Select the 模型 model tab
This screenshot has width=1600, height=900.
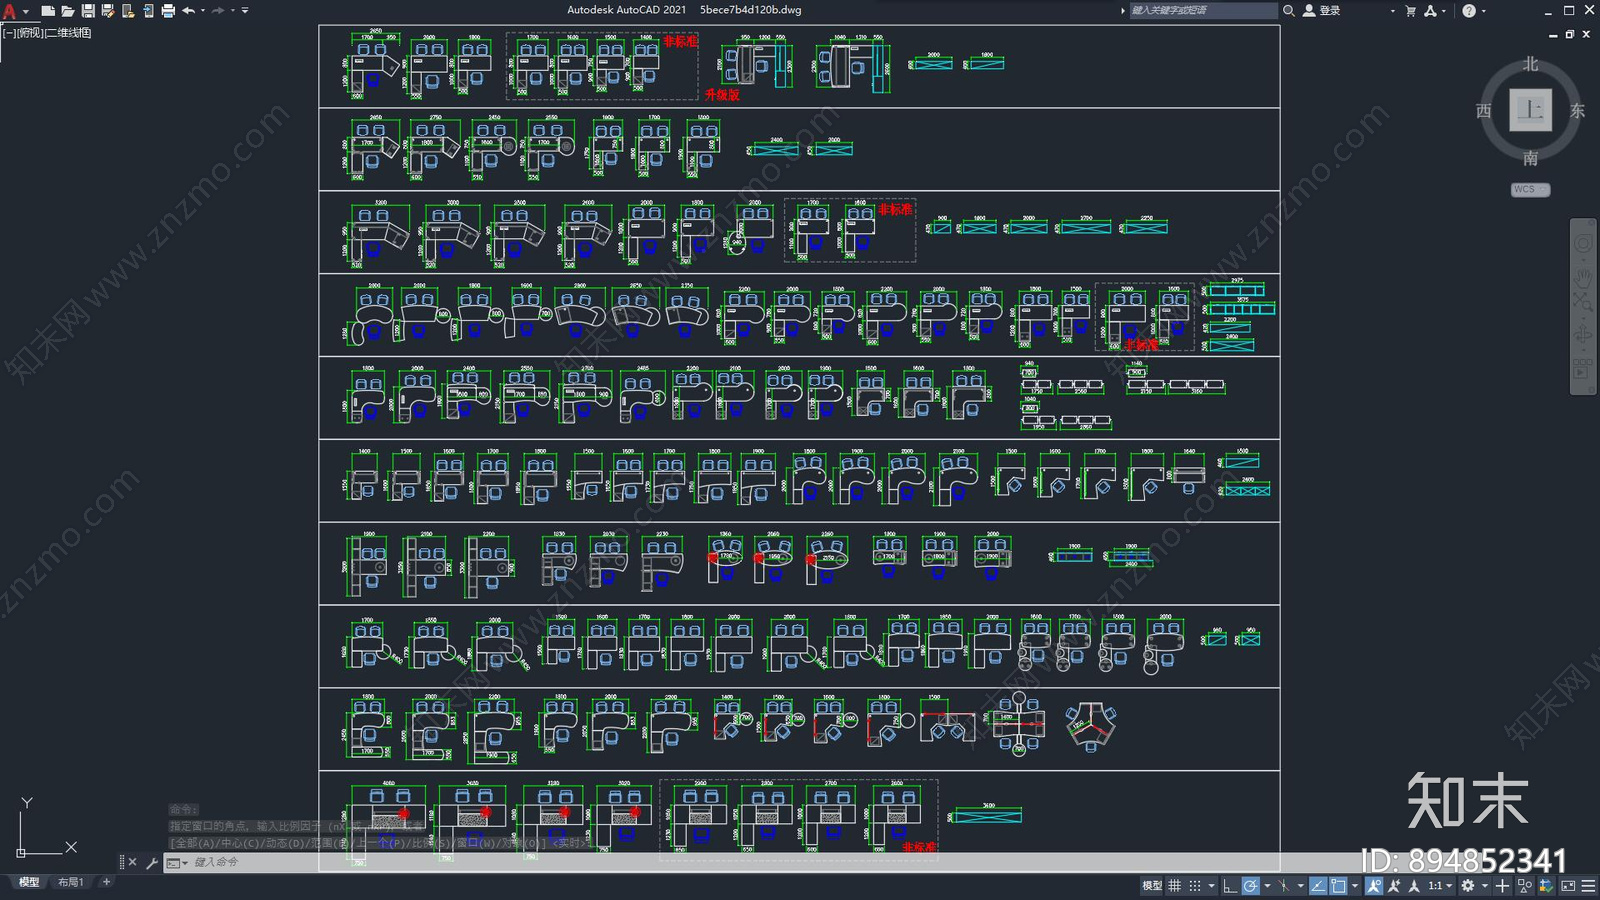click(x=29, y=882)
